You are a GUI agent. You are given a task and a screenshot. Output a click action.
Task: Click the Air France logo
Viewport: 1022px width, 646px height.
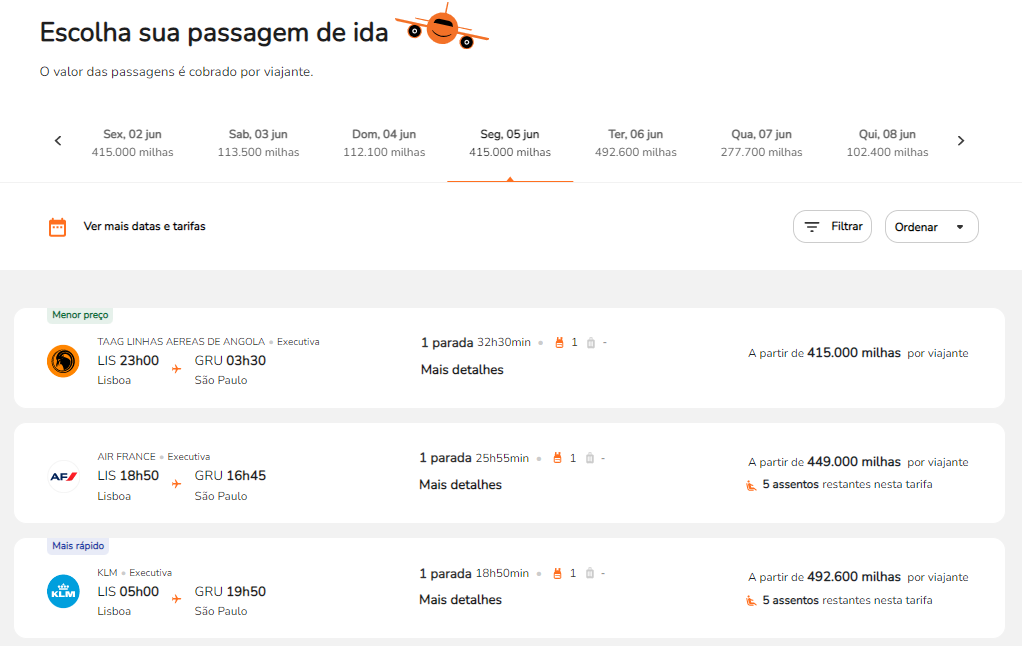point(63,477)
